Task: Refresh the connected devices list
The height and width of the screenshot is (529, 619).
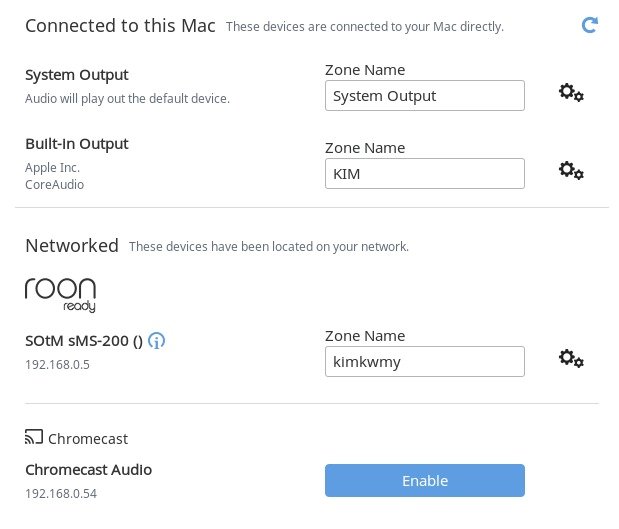Action: click(x=590, y=25)
